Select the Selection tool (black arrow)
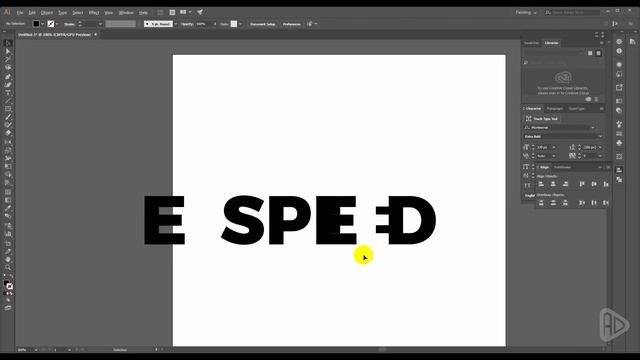 click(x=8, y=43)
